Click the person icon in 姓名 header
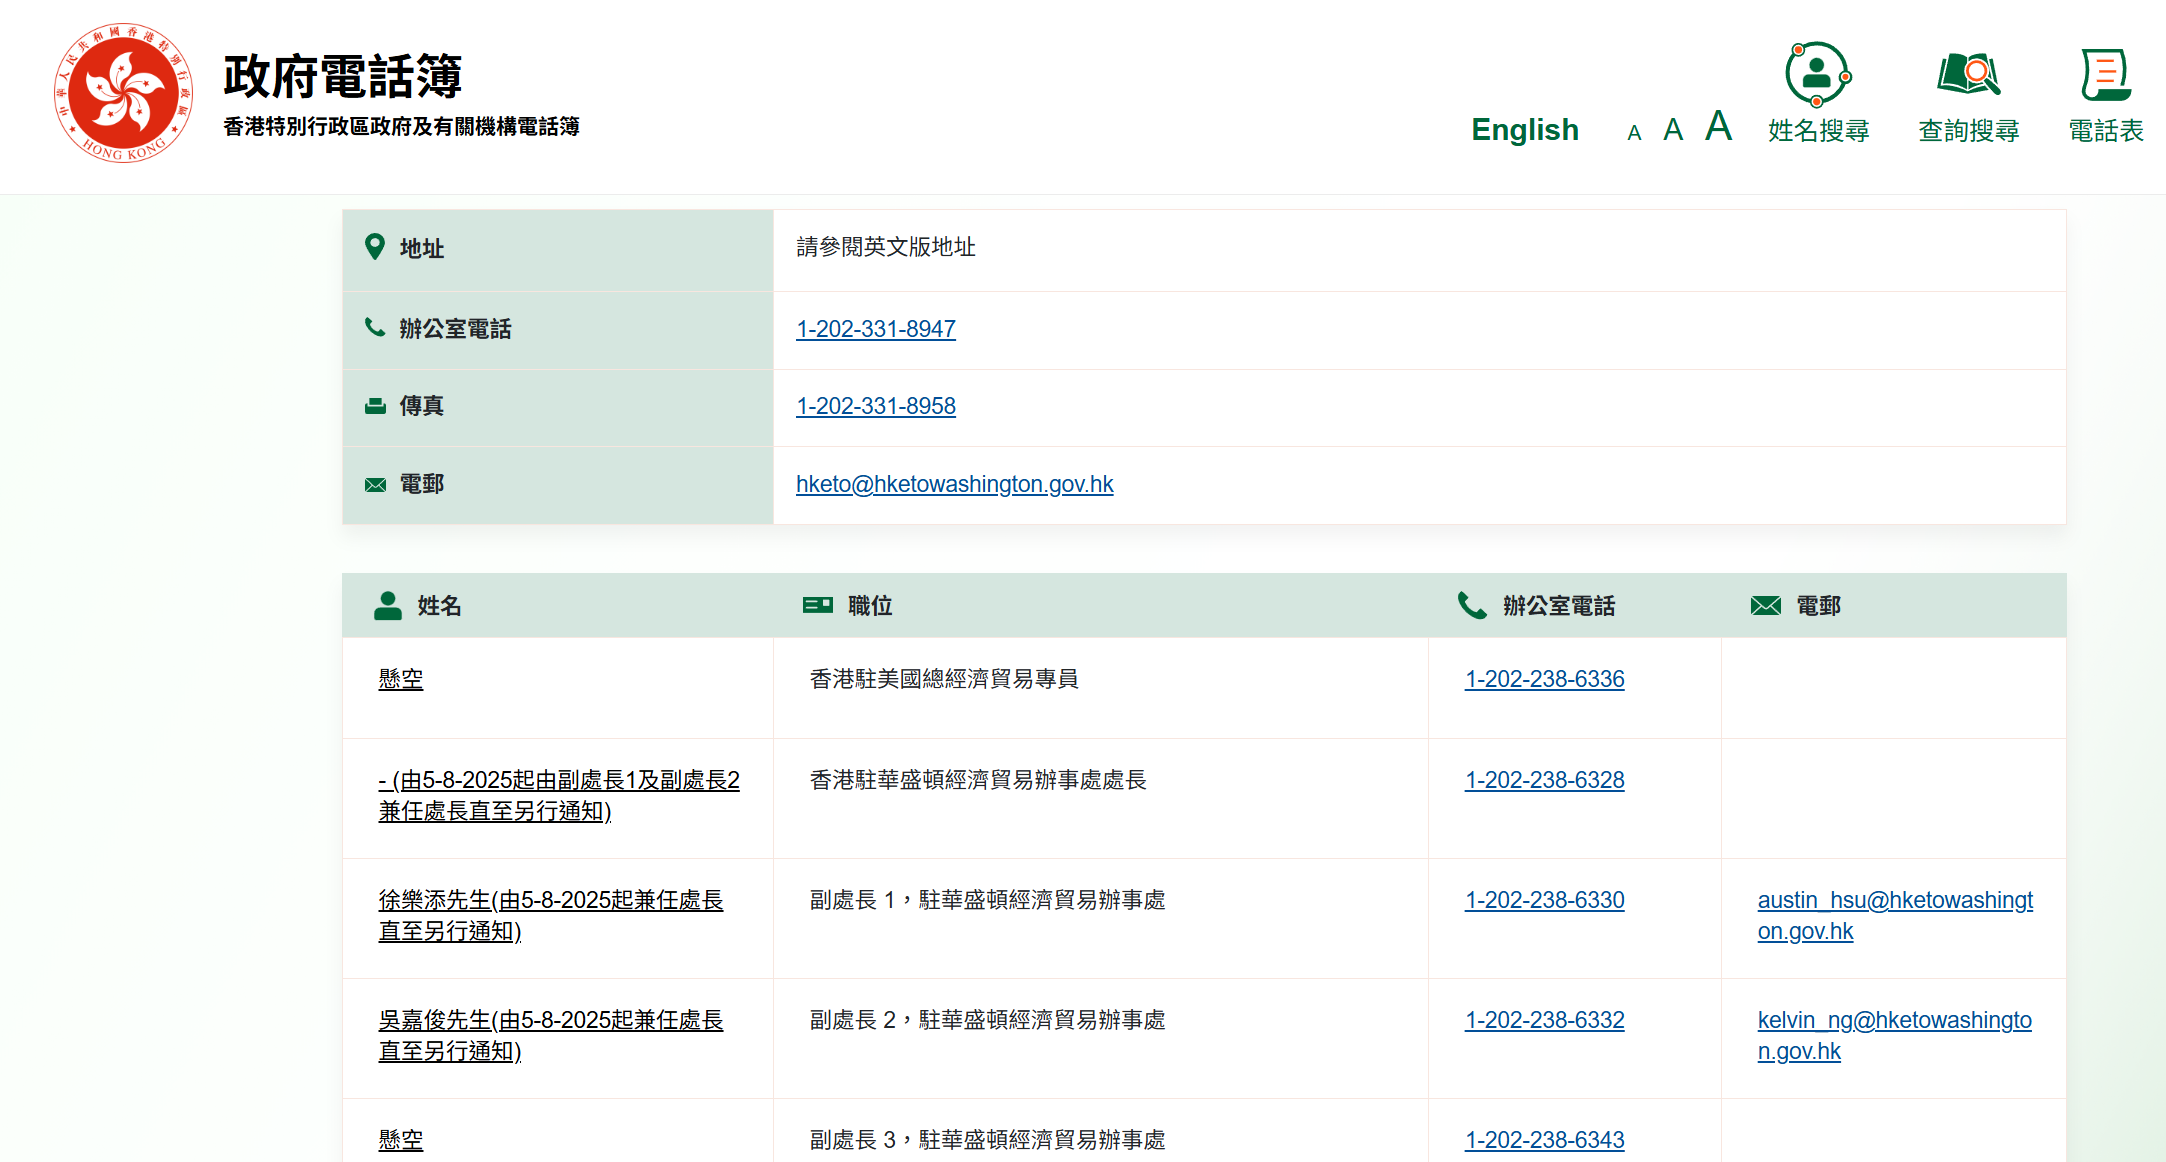 coord(387,603)
